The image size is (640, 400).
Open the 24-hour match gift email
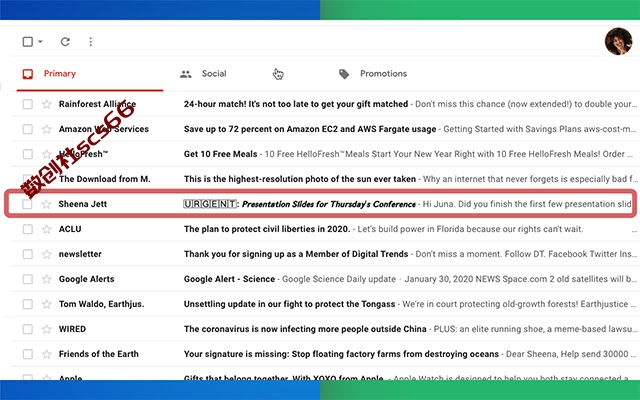click(296, 104)
